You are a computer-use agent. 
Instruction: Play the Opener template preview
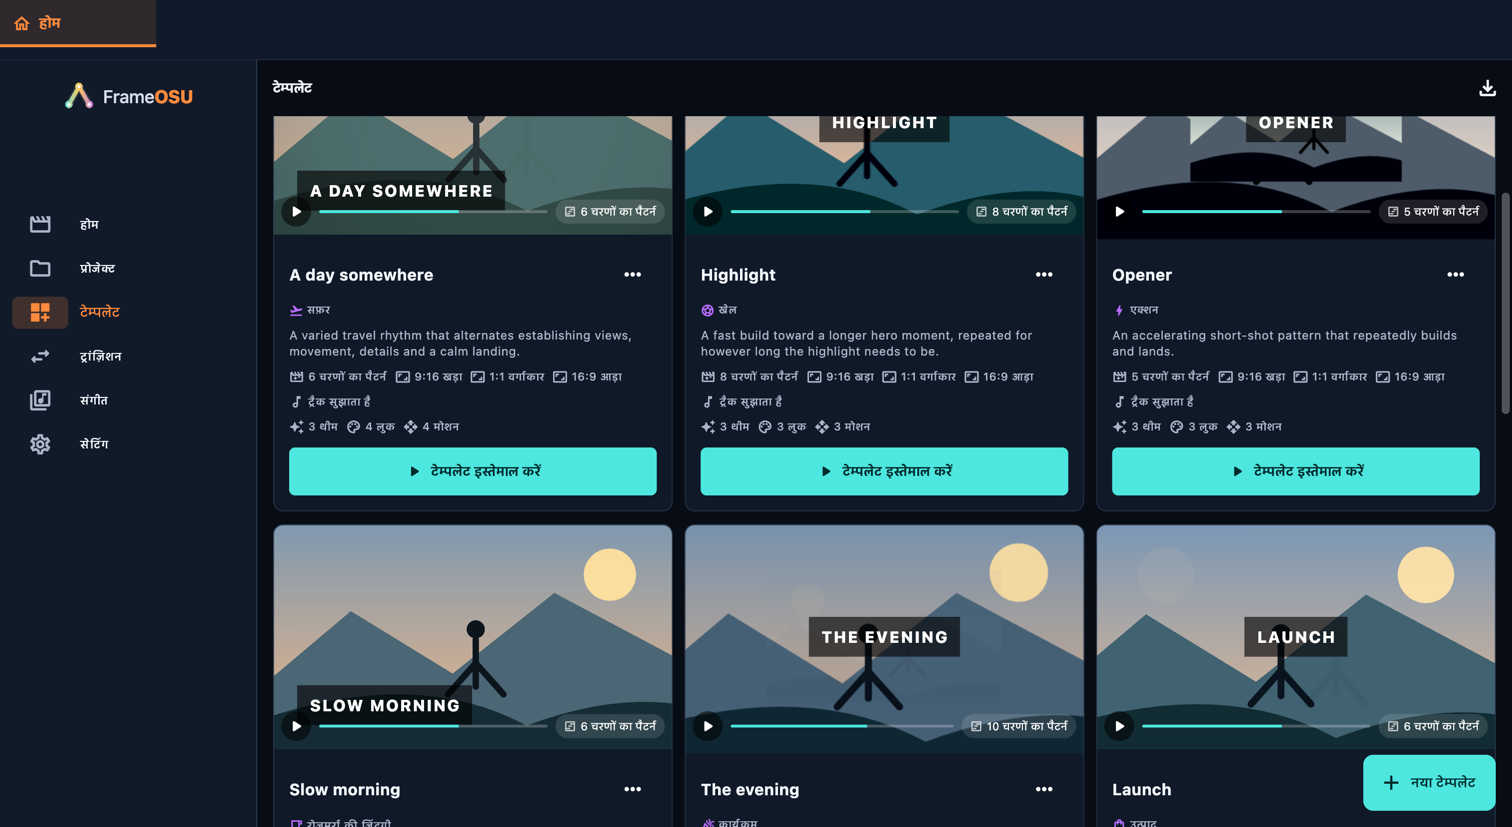[x=1119, y=212]
